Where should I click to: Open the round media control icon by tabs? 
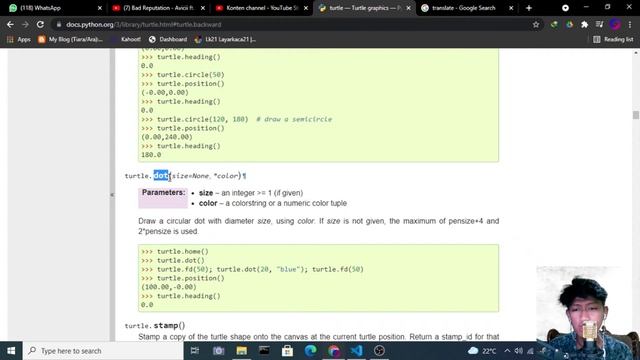tap(565, 8)
